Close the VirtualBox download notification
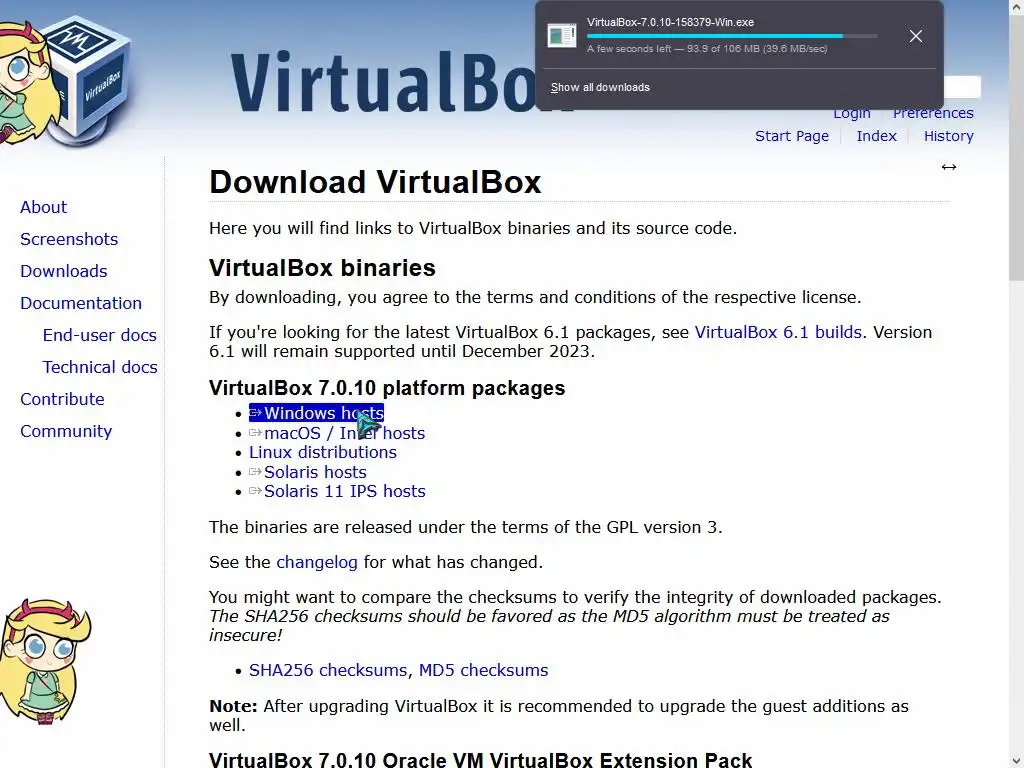This screenshot has width=1024, height=768. click(916, 36)
